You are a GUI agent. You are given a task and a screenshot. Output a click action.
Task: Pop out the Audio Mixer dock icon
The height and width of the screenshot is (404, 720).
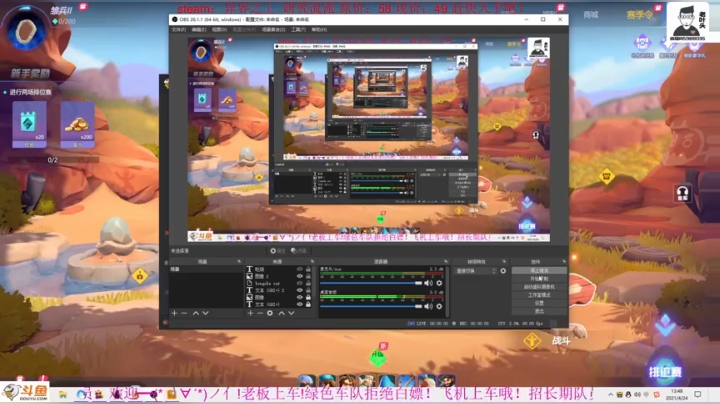pyautogui.click(x=445, y=261)
